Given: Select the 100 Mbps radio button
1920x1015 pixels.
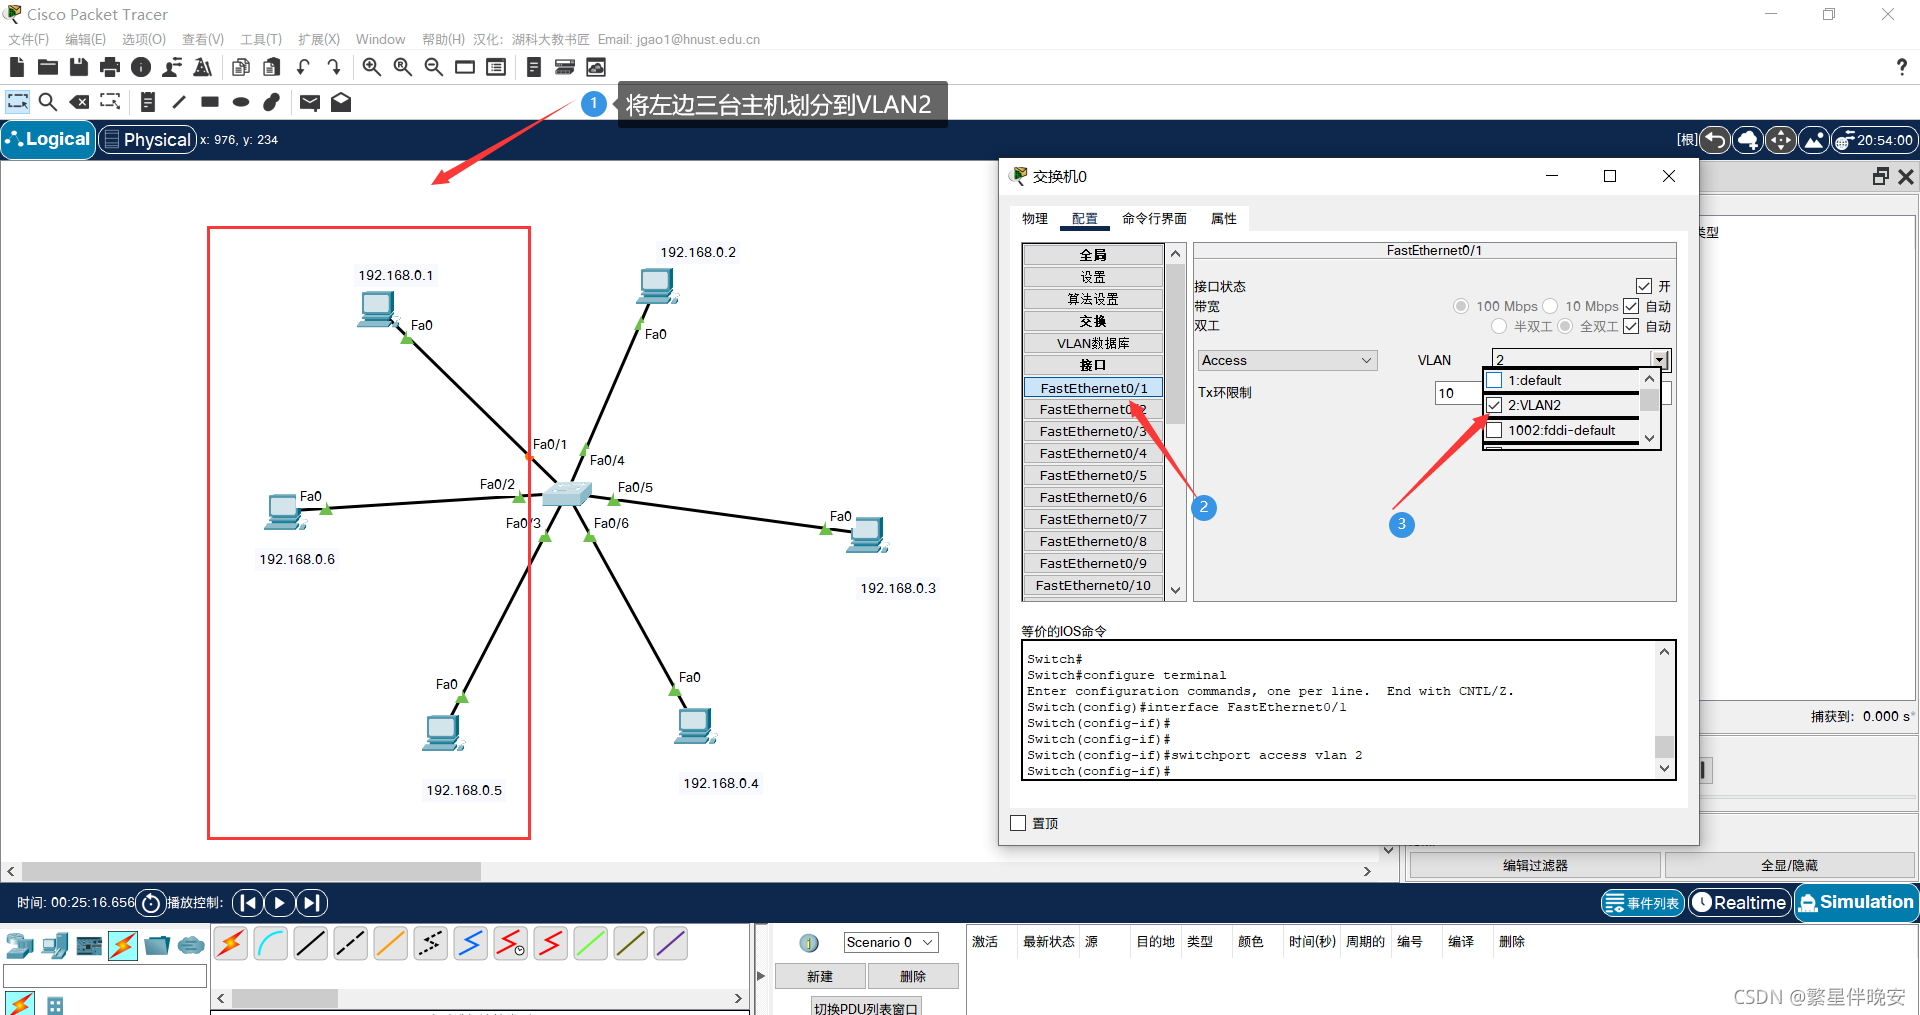Looking at the screenshot, I should pos(1461,306).
